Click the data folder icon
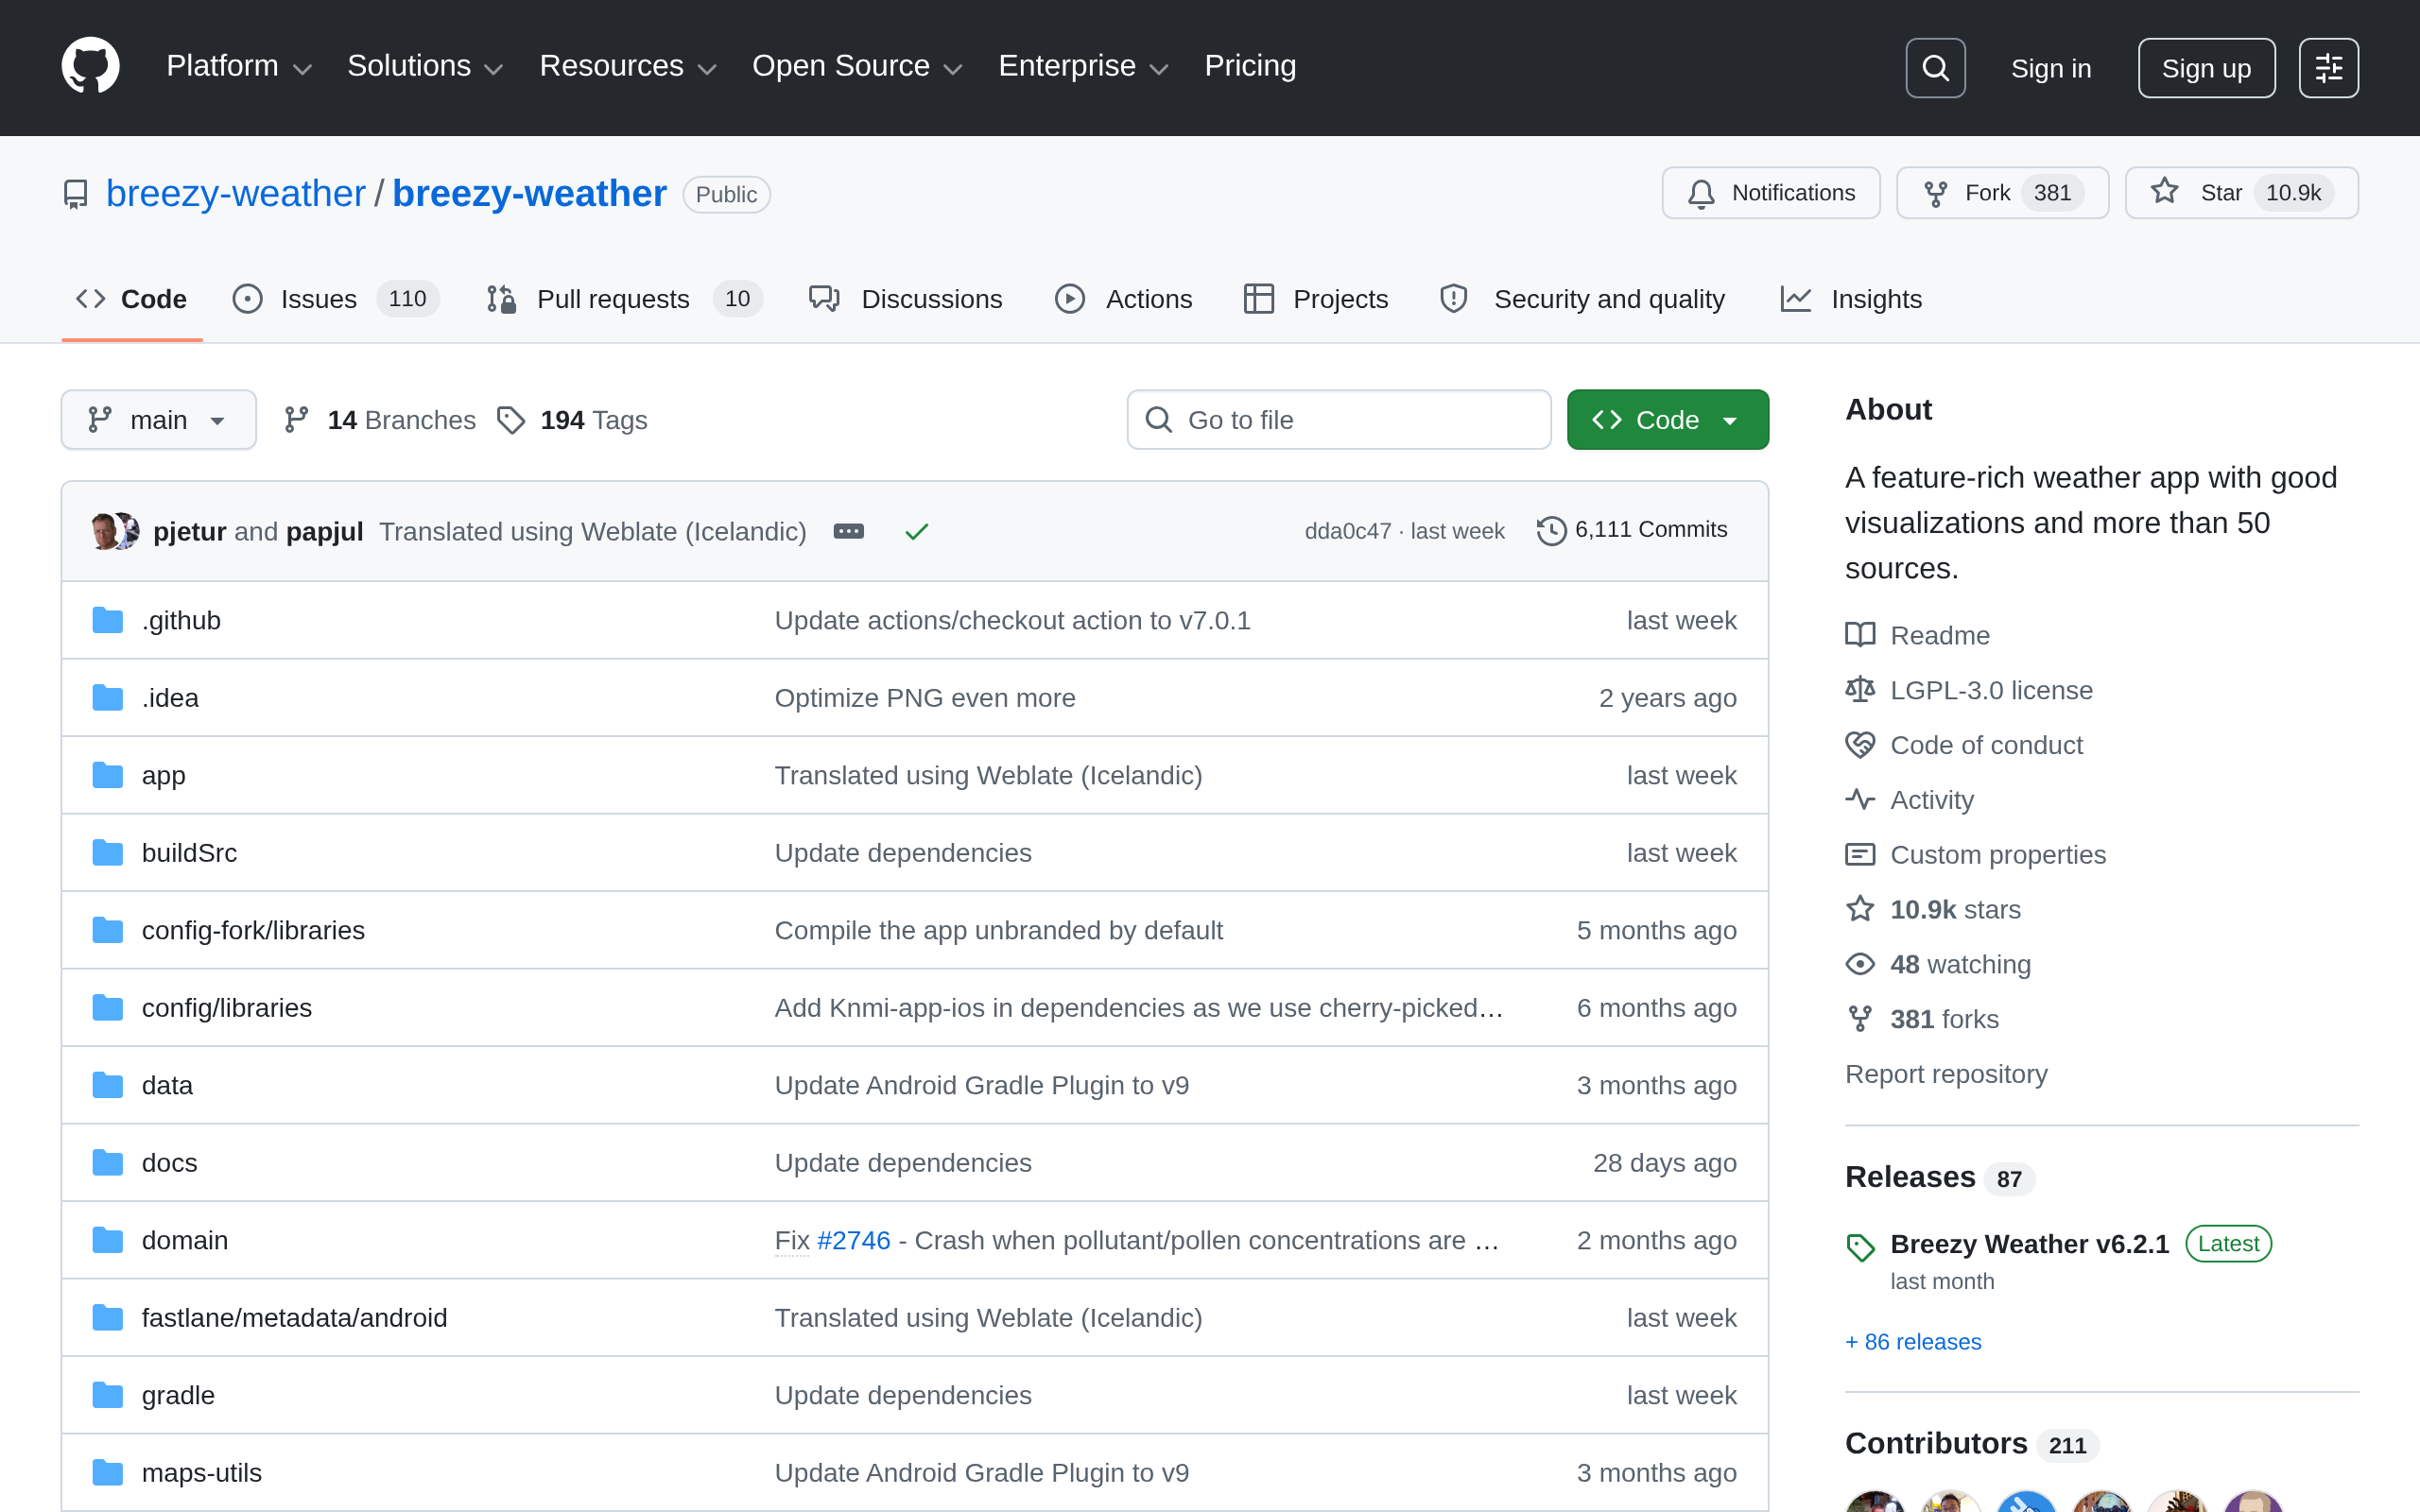Image resolution: width=2420 pixels, height=1512 pixels. tap(107, 1085)
